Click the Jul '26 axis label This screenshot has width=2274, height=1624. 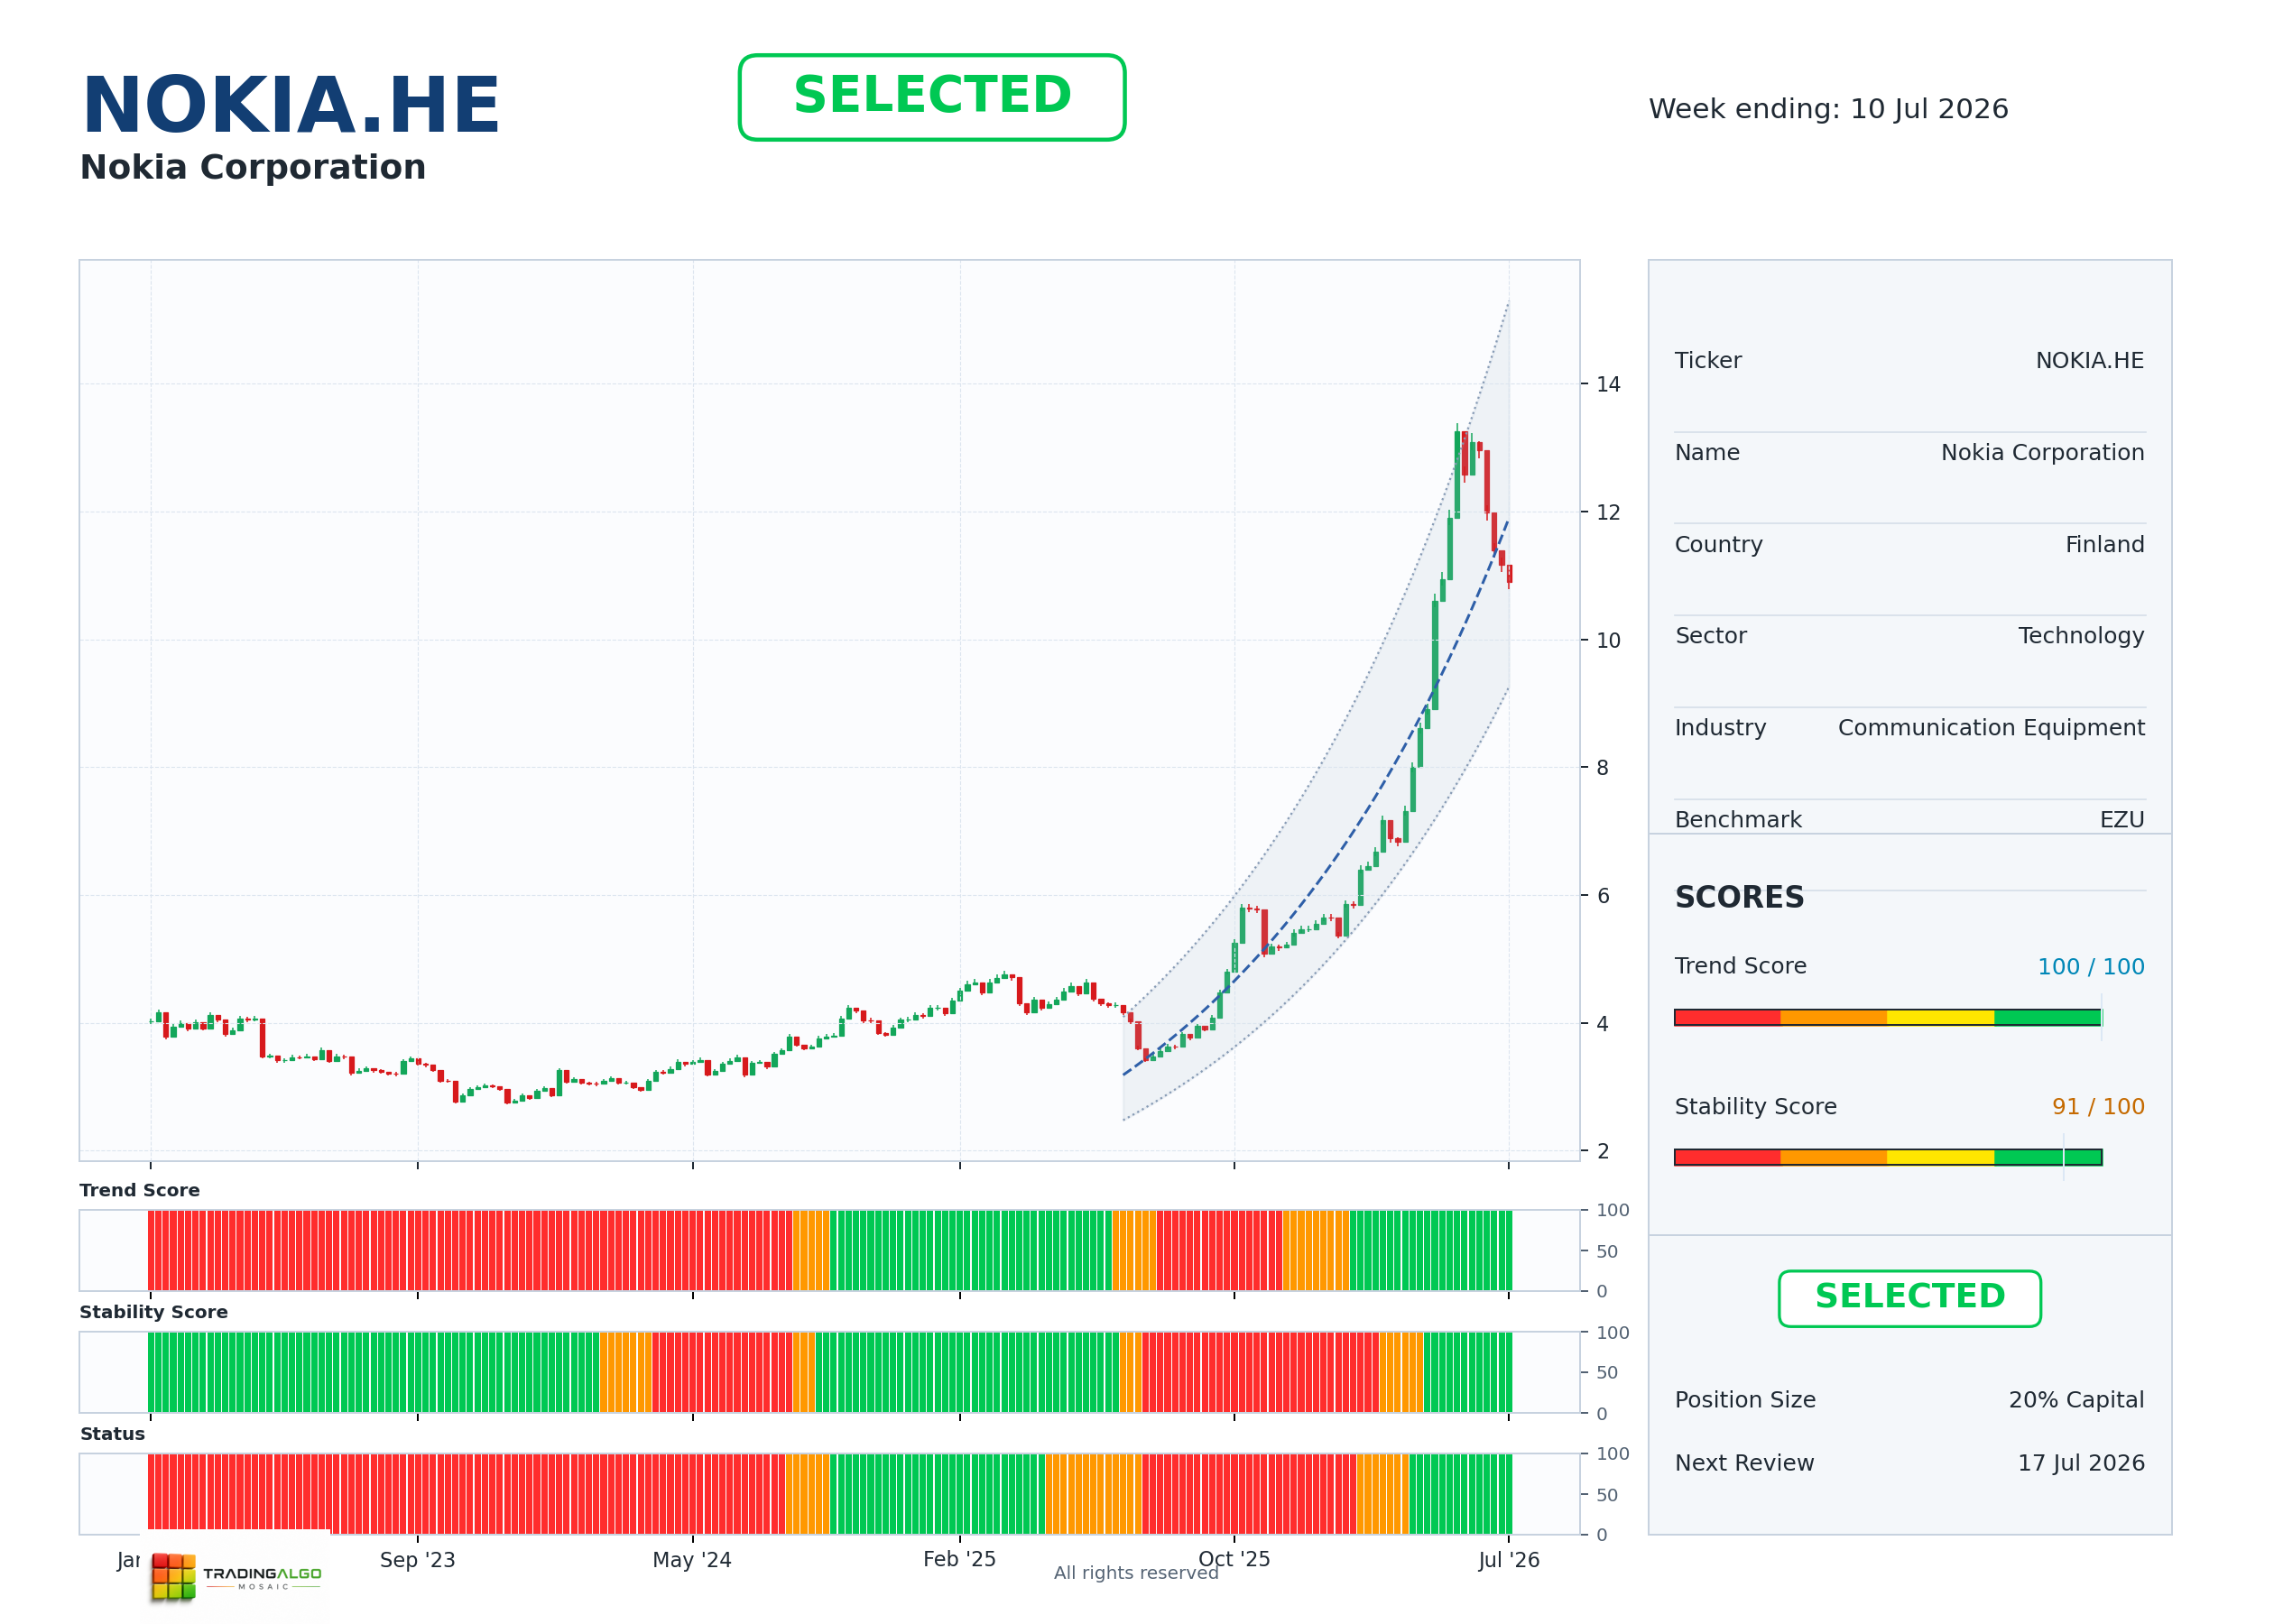[1509, 1560]
